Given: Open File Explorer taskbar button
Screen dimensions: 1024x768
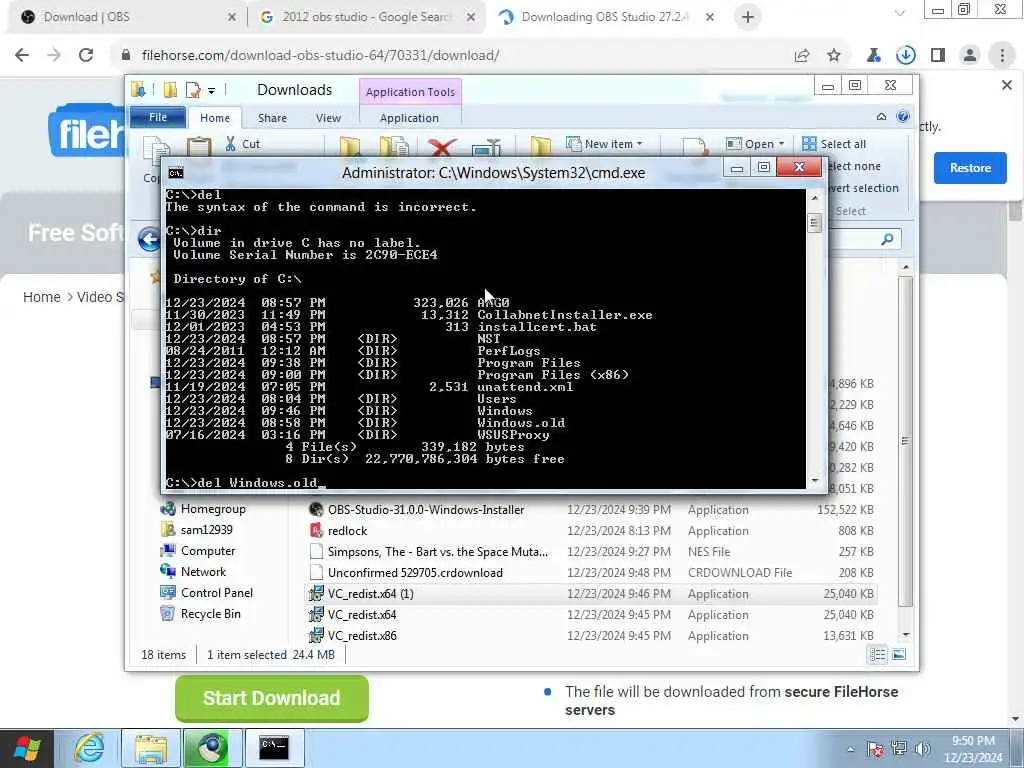Looking at the screenshot, I should [x=151, y=748].
